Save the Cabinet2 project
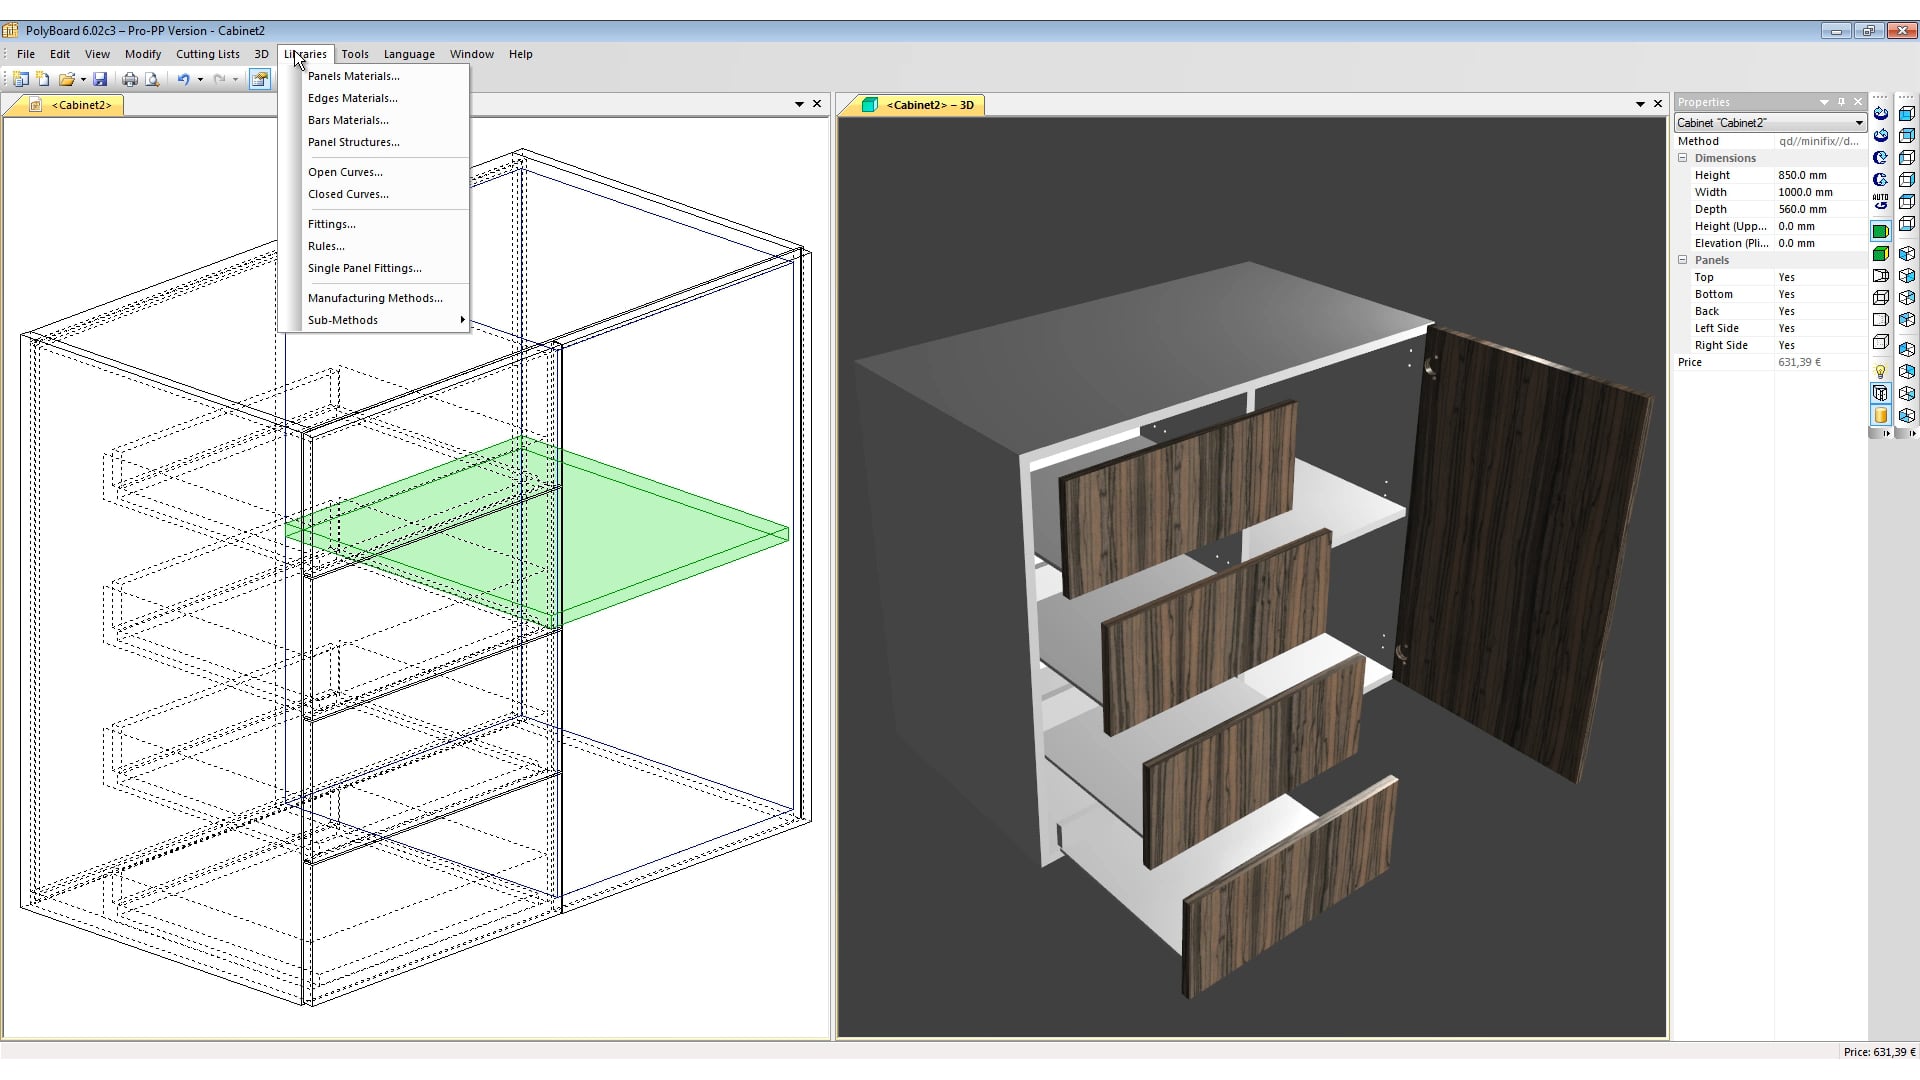This screenshot has height=1080, width=1920. pyautogui.click(x=100, y=79)
